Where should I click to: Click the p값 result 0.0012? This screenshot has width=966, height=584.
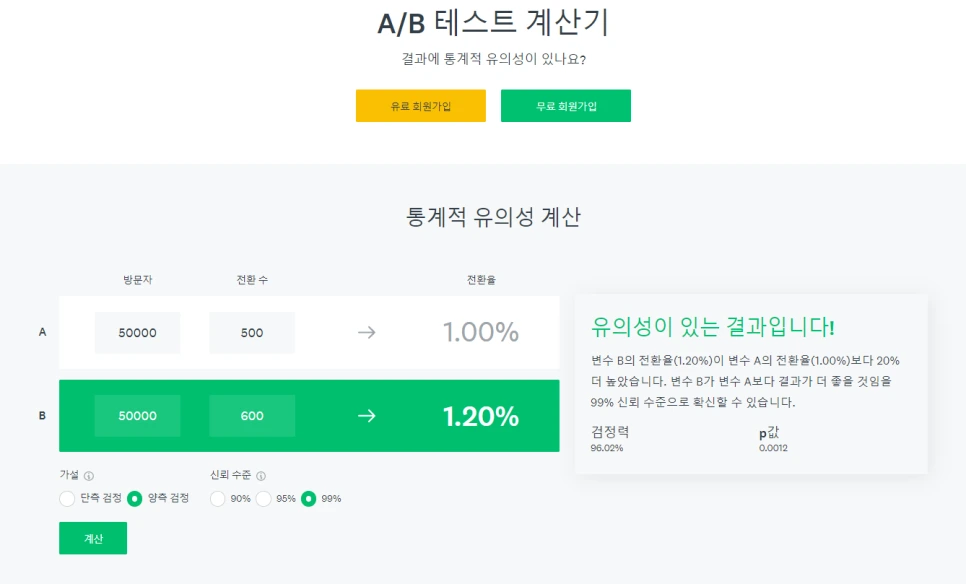pos(772,448)
